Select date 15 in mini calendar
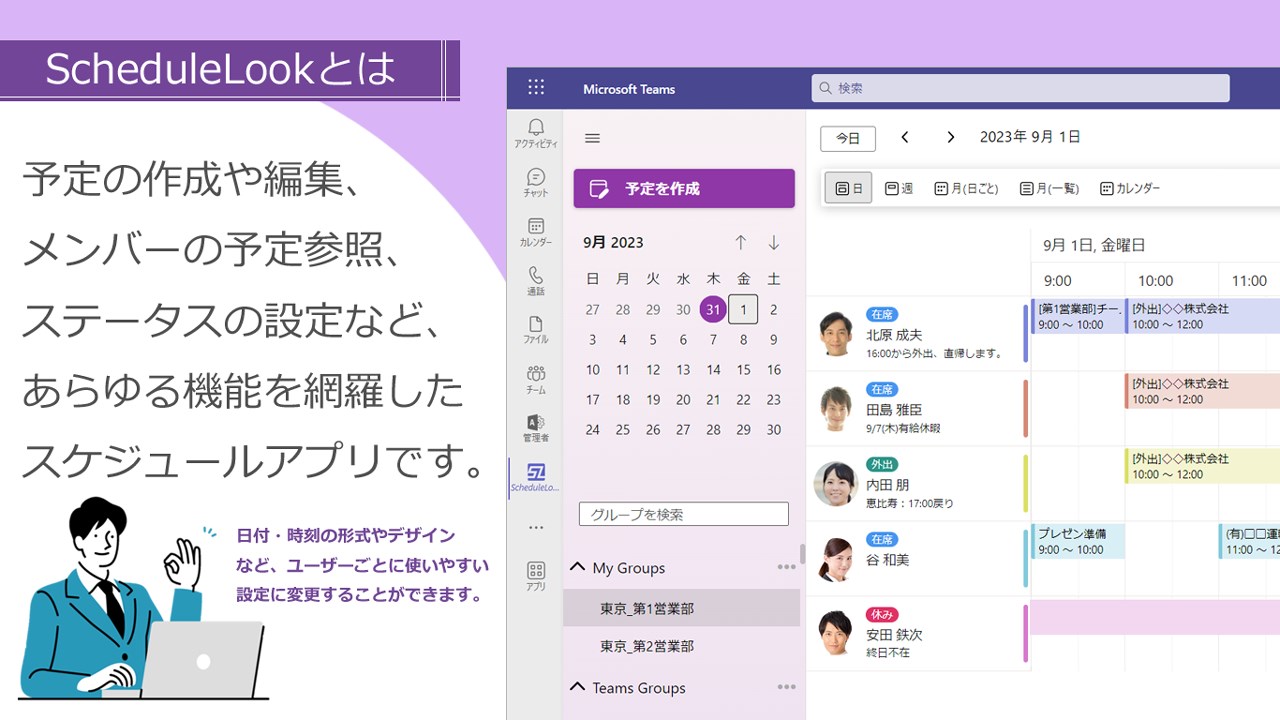The image size is (1280, 720). [x=743, y=370]
